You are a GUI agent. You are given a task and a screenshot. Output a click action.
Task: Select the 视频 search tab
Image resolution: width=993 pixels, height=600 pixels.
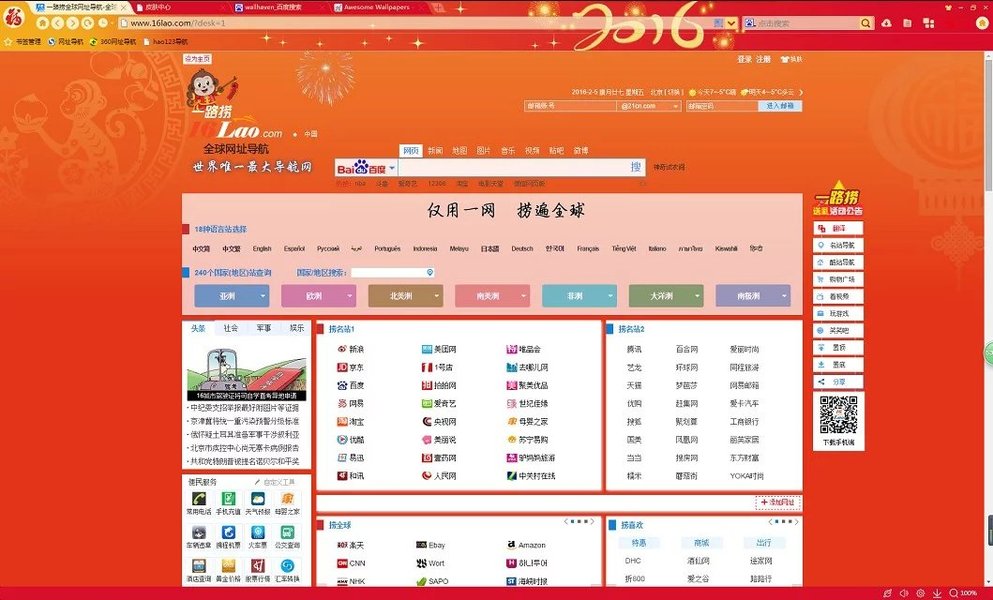(x=532, y=151)
